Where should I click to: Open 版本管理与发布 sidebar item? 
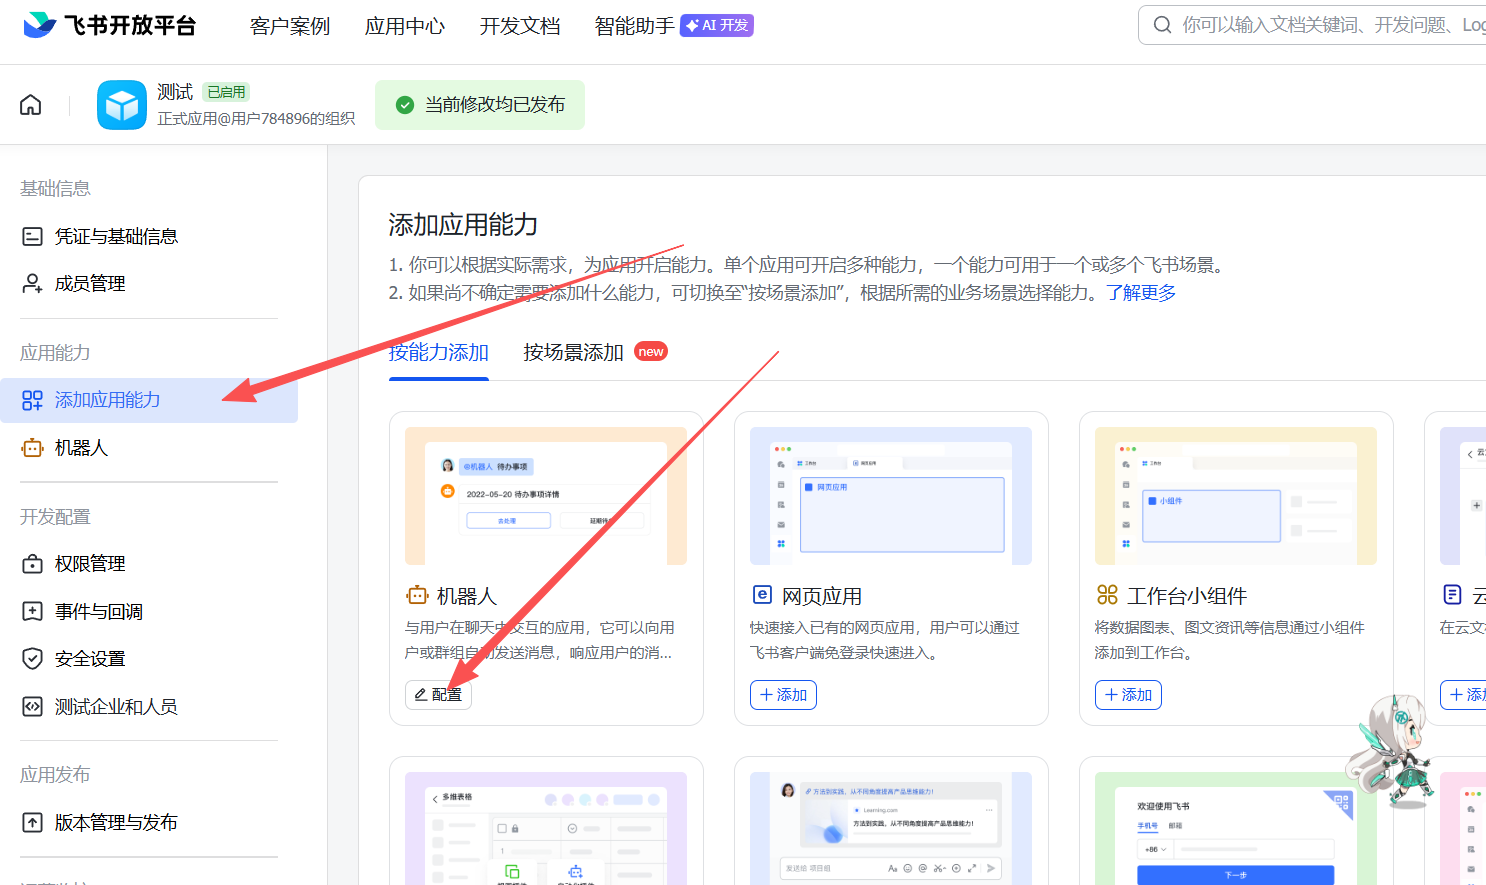pyautogui.click(x=149, y=823)
